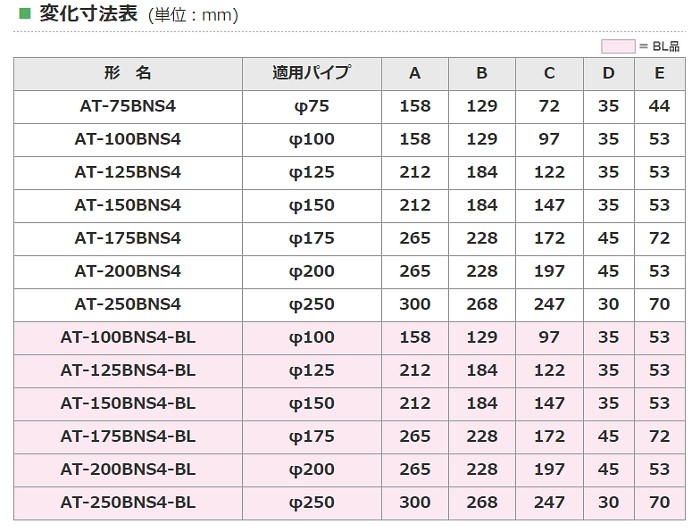Click A value 212 in AT-125BNS4 row

pyautogui.click(x=415, y=172)
